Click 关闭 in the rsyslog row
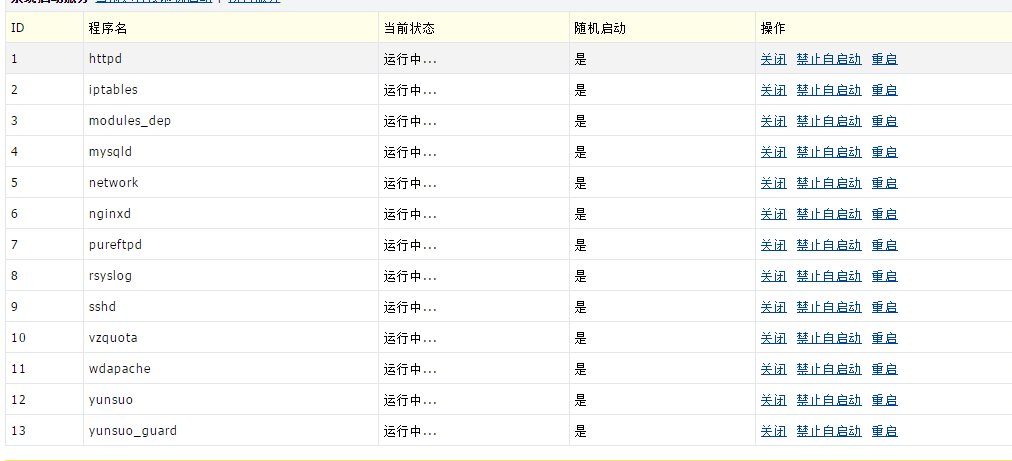This screenshot has height=461, width=1012. pyautogui.click(x=773, y=276)
